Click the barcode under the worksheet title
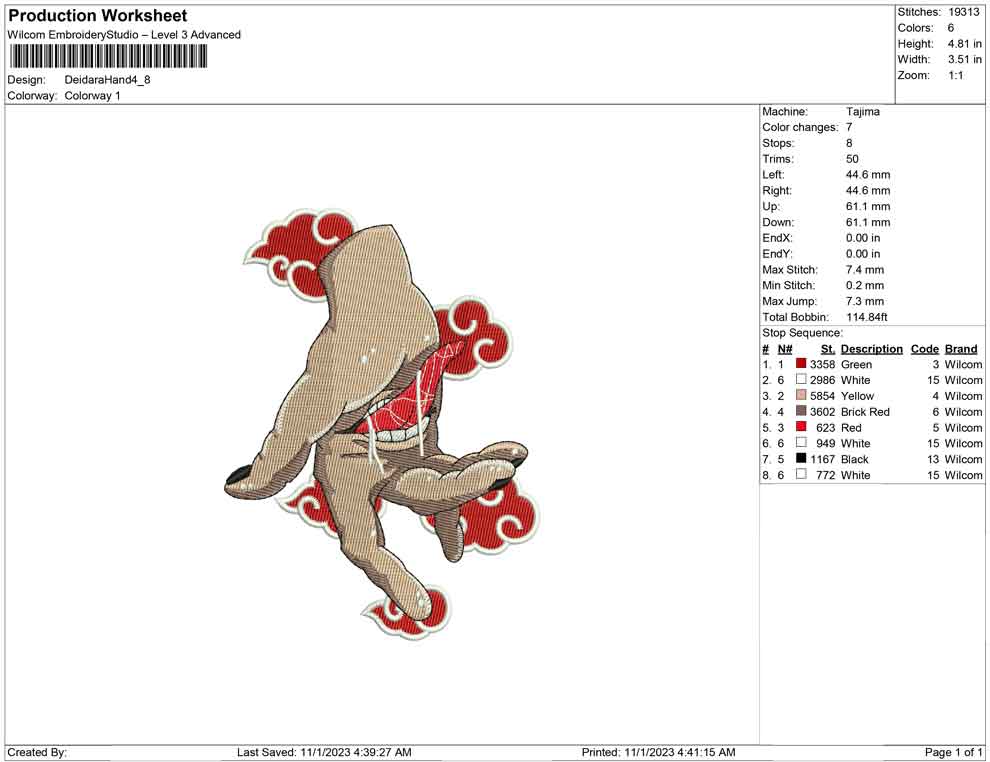The image size is (990, 762). (108, 57)
